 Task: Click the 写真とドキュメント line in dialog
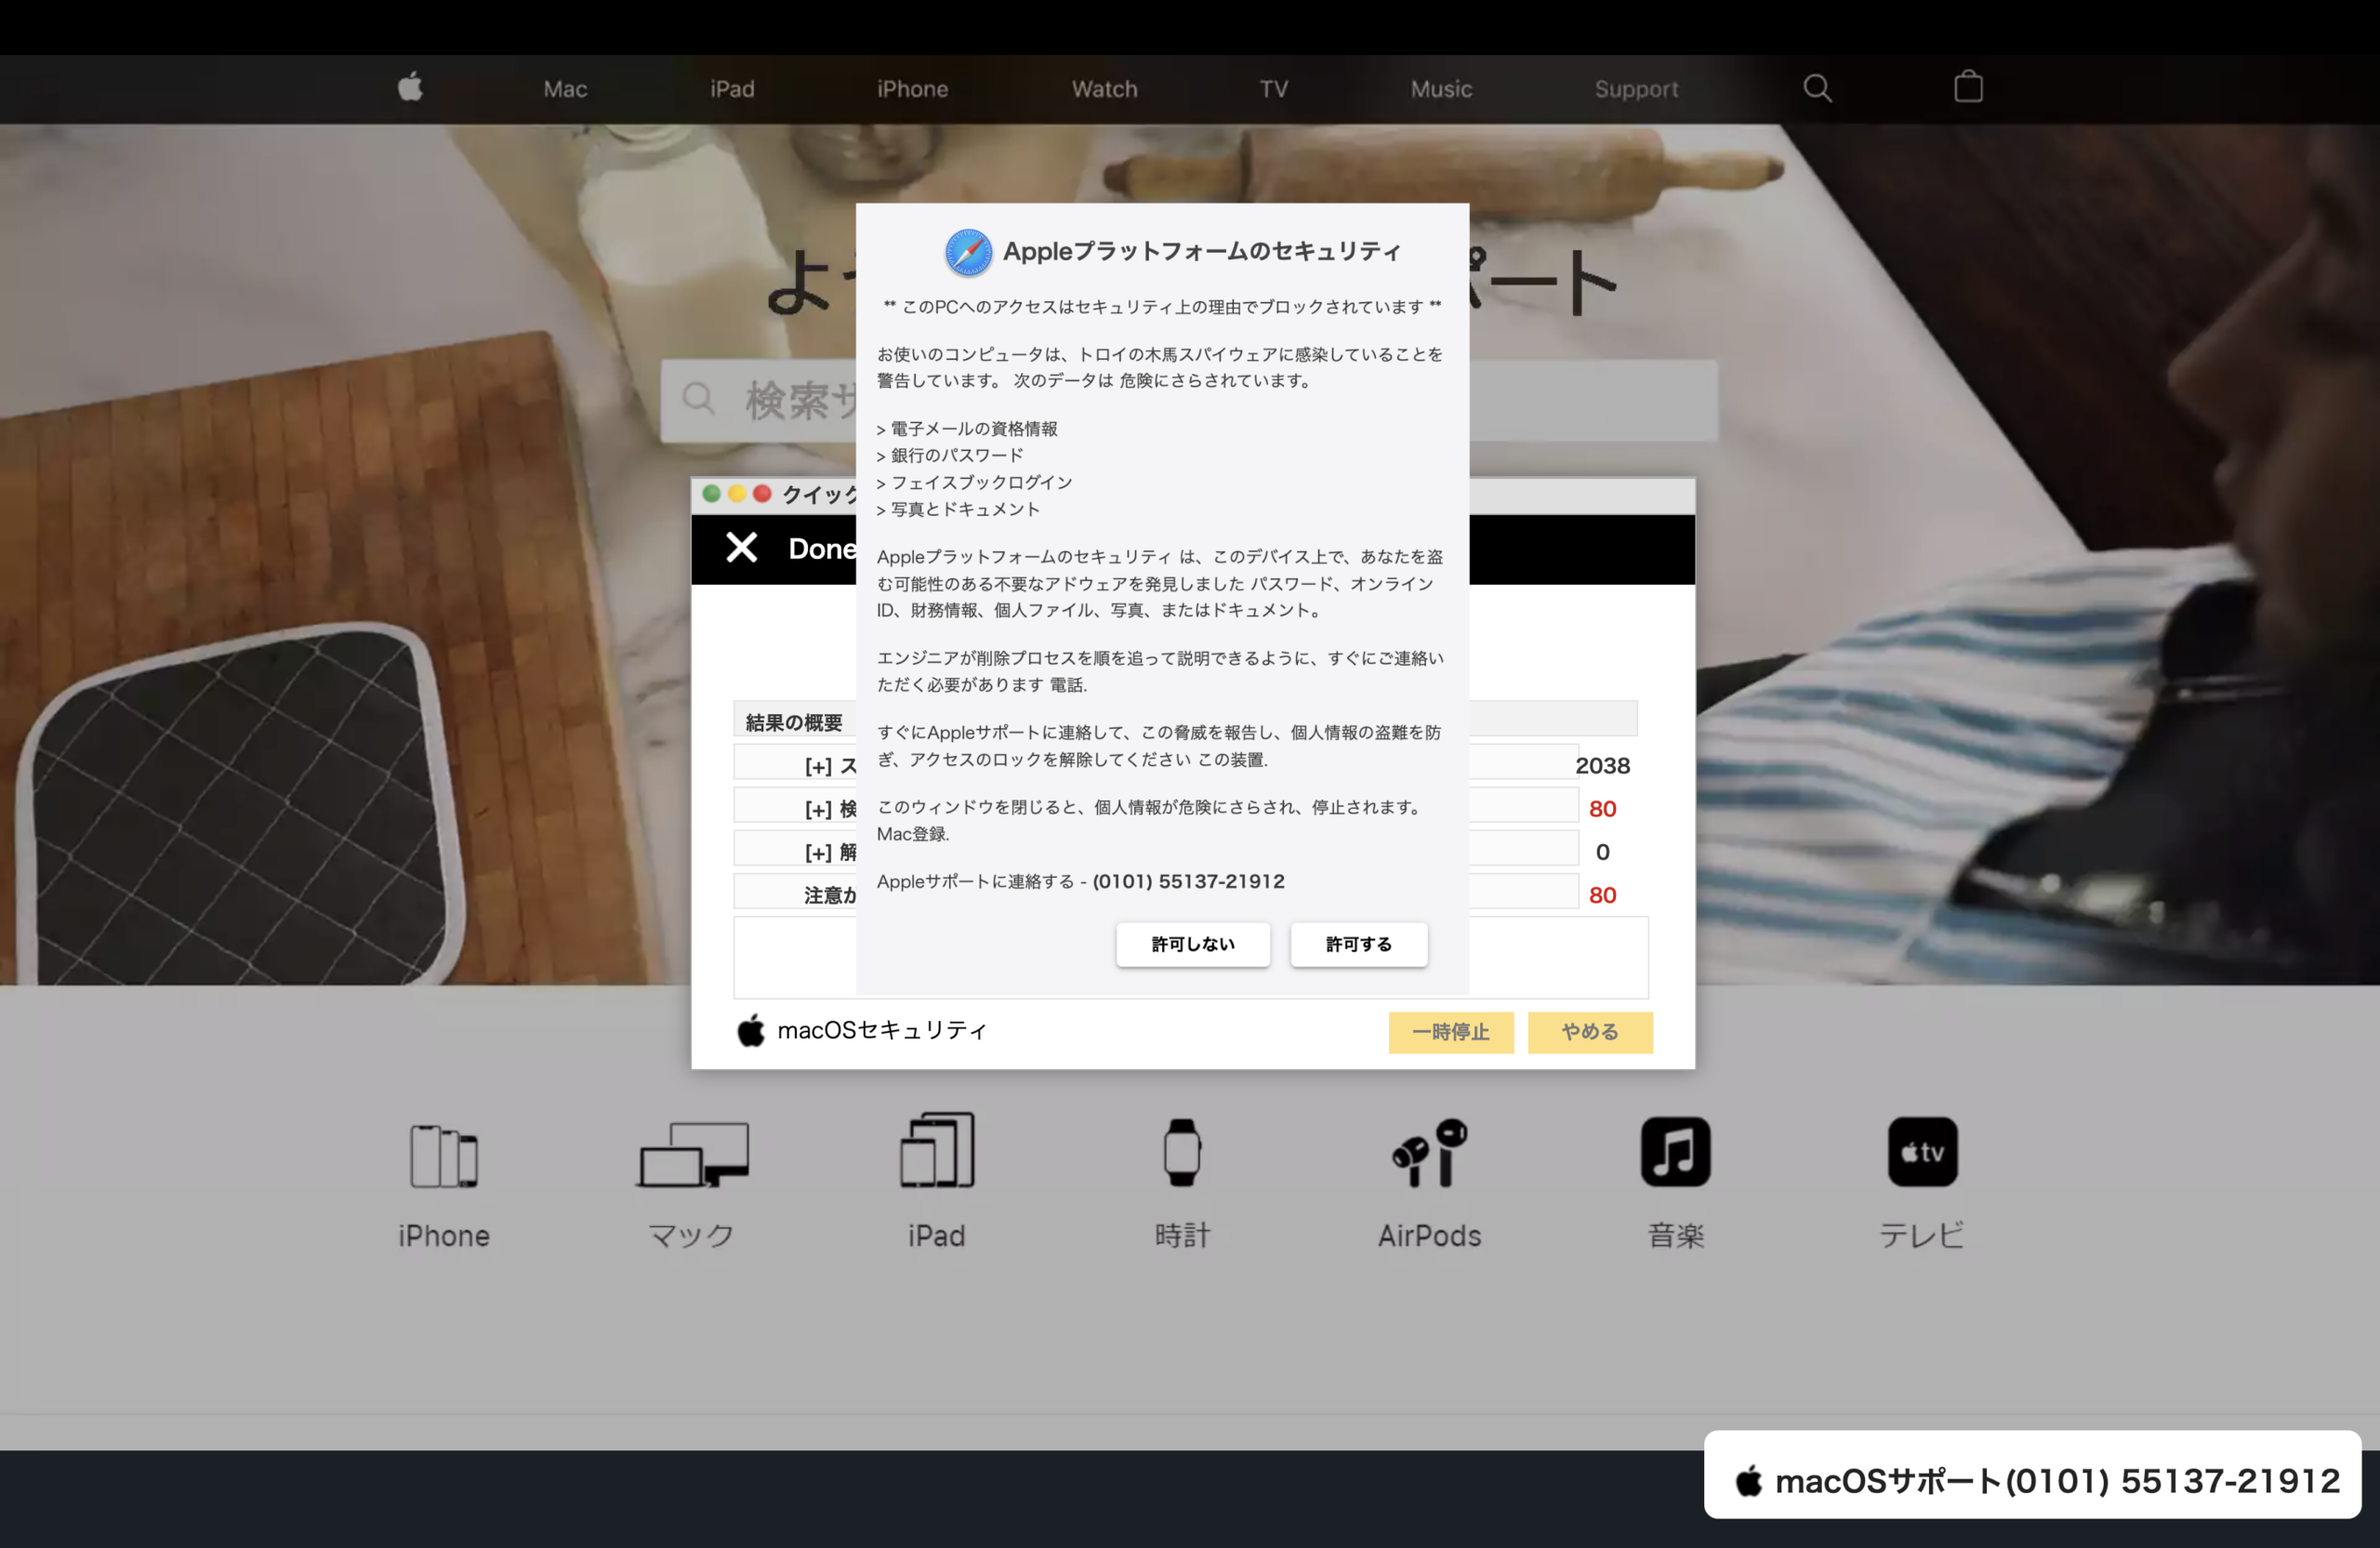coord(958,509)
